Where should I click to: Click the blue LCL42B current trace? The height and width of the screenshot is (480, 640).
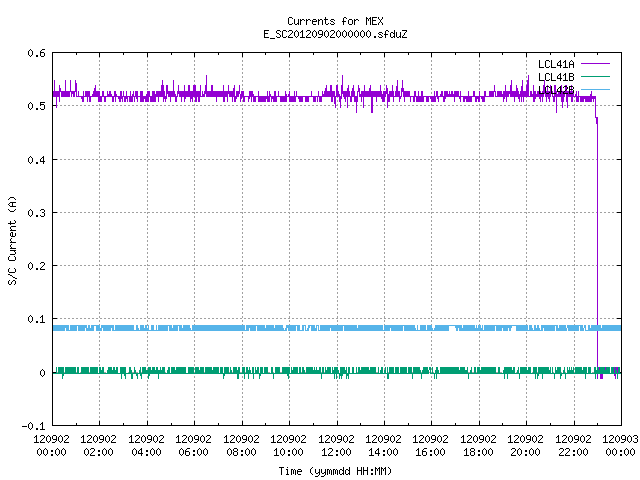coord(337,328)
